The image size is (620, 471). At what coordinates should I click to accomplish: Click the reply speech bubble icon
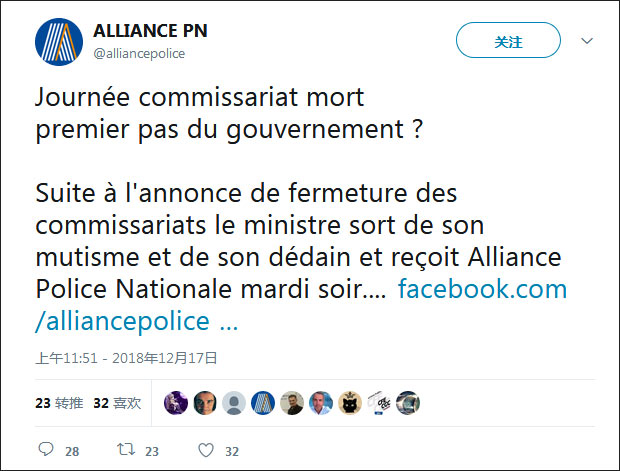point(46,451)
